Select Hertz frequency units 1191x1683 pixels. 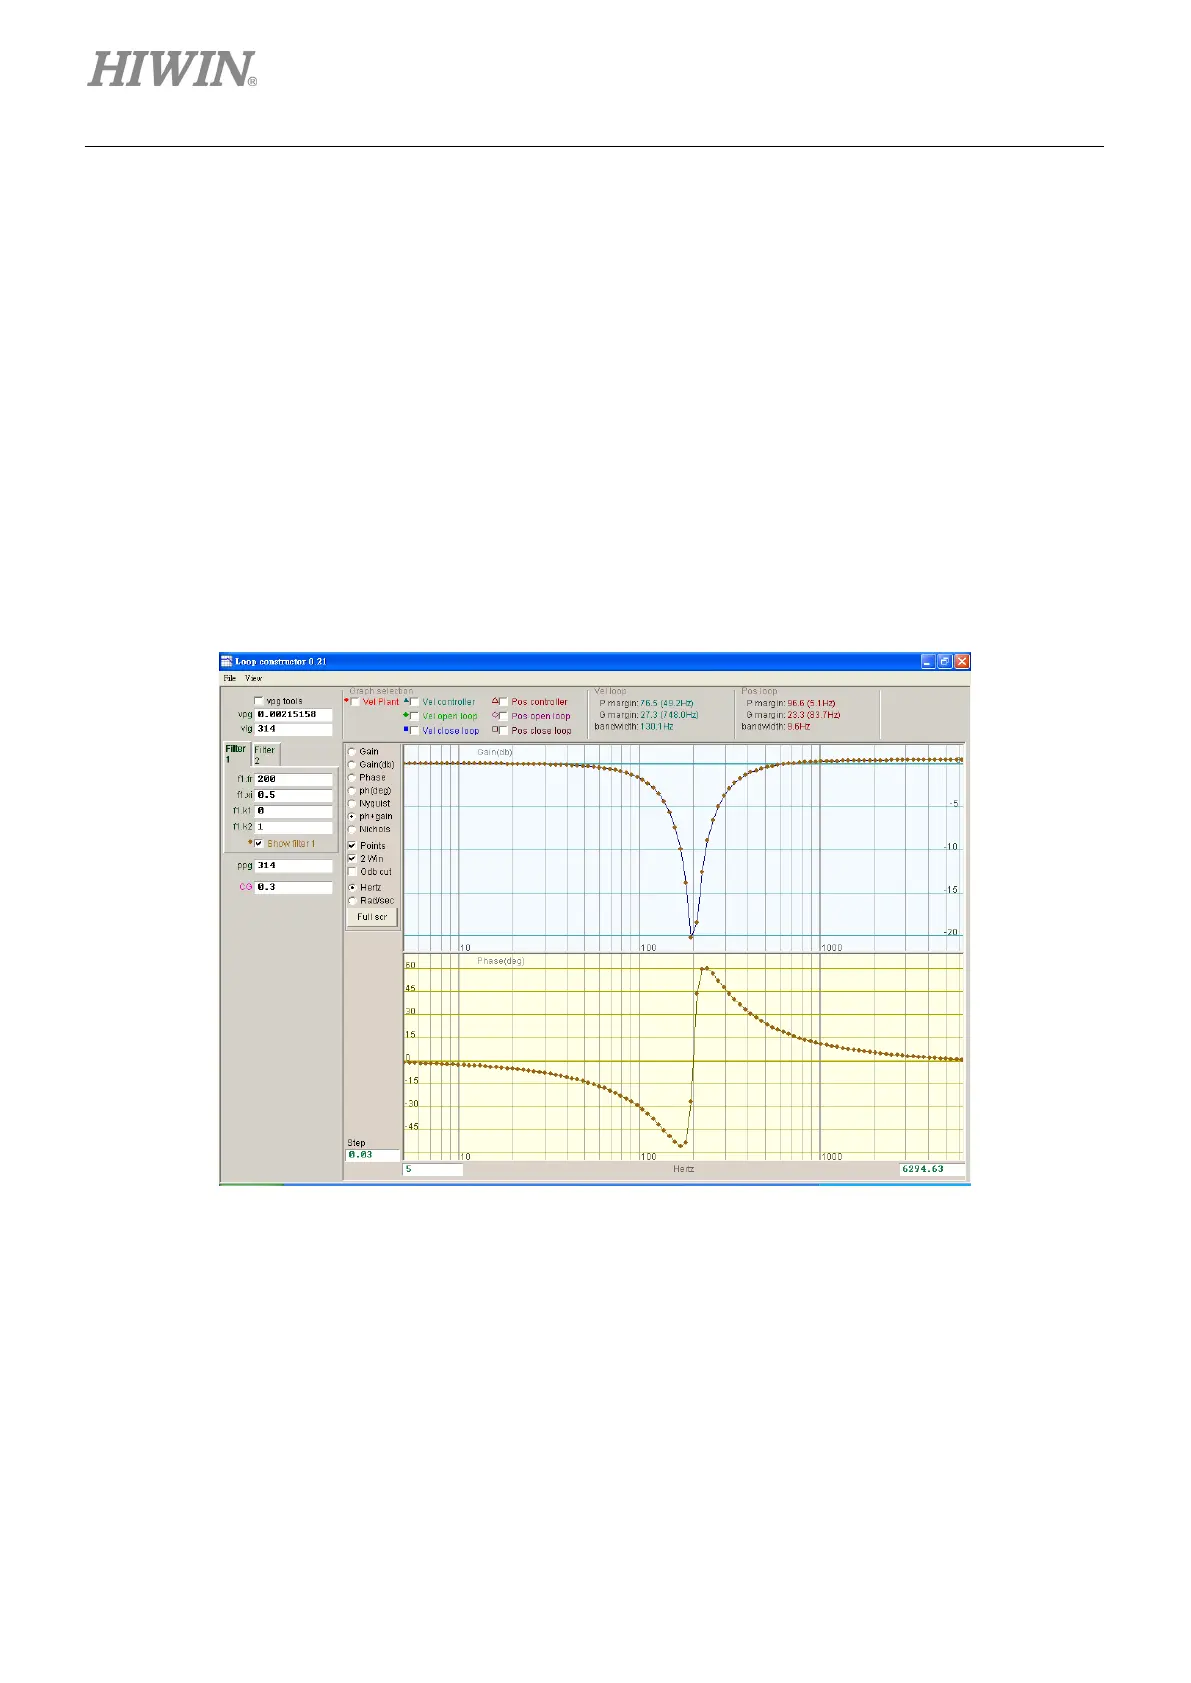[x=352, y=887]
